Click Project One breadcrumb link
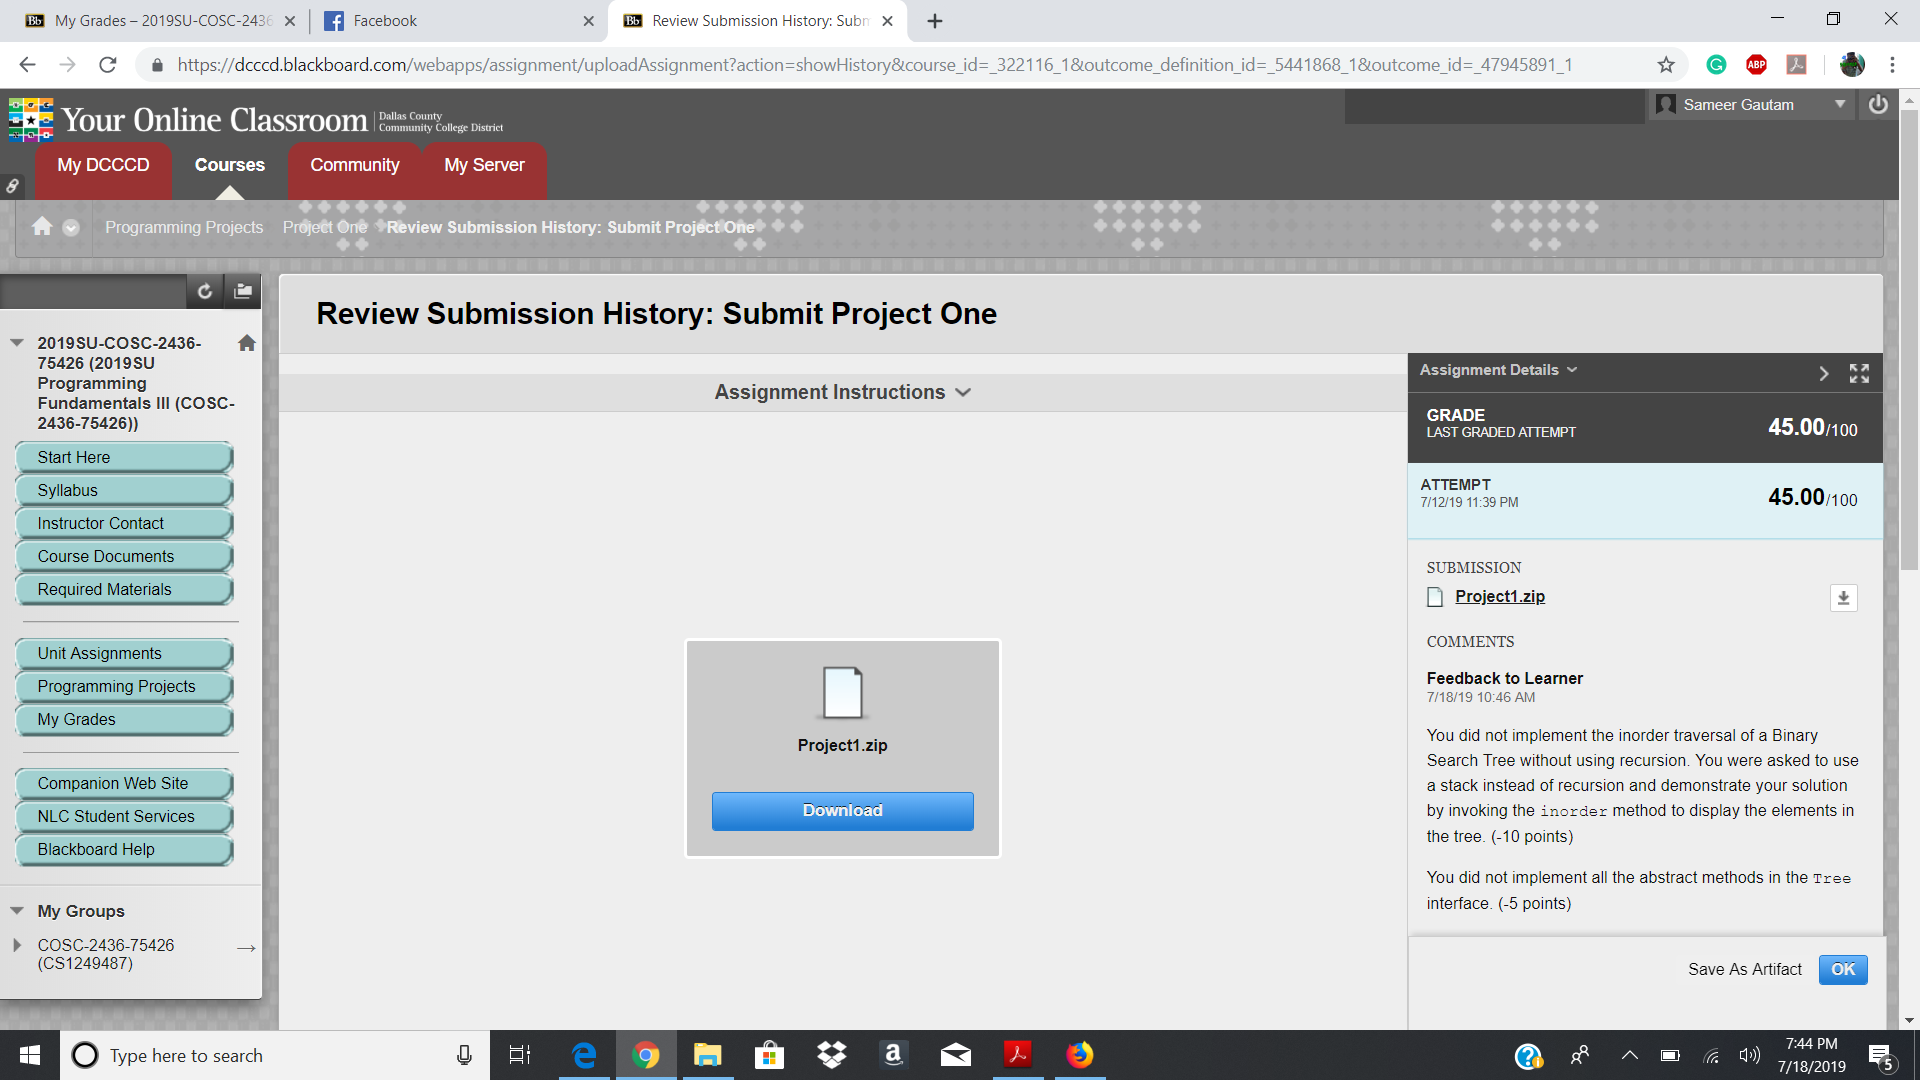Screen dimensions: 1920x1080 [x=324, y=227]
